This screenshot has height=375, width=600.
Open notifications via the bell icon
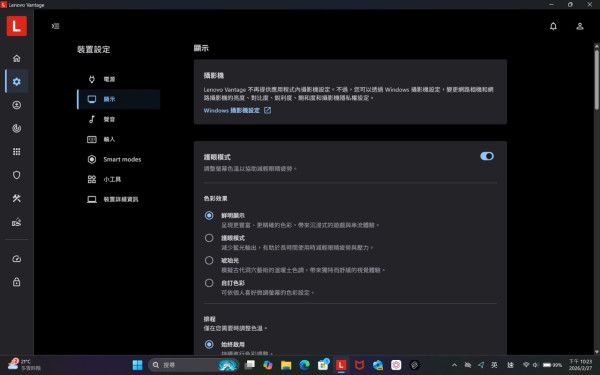pyautogui.click(x=553, y=26)
